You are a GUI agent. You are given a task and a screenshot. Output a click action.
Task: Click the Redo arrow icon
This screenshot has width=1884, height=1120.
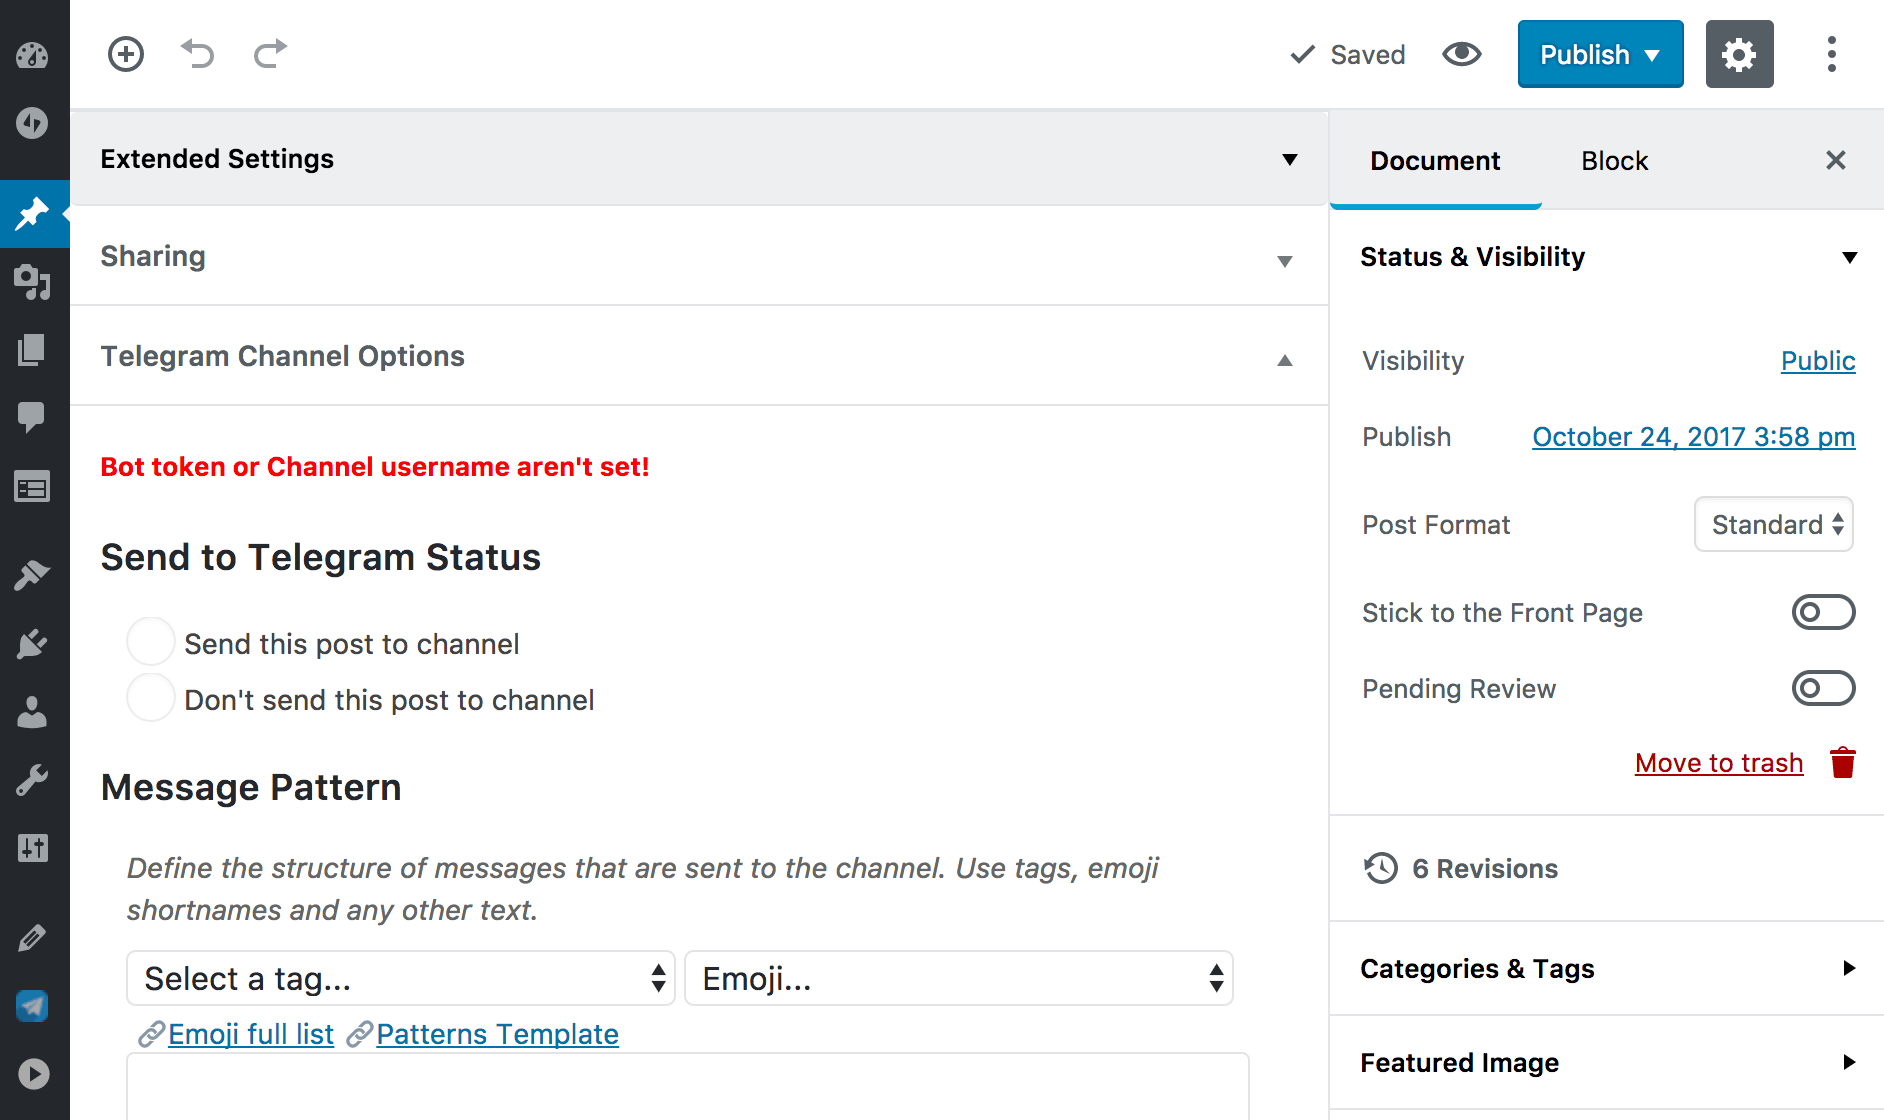270,54
